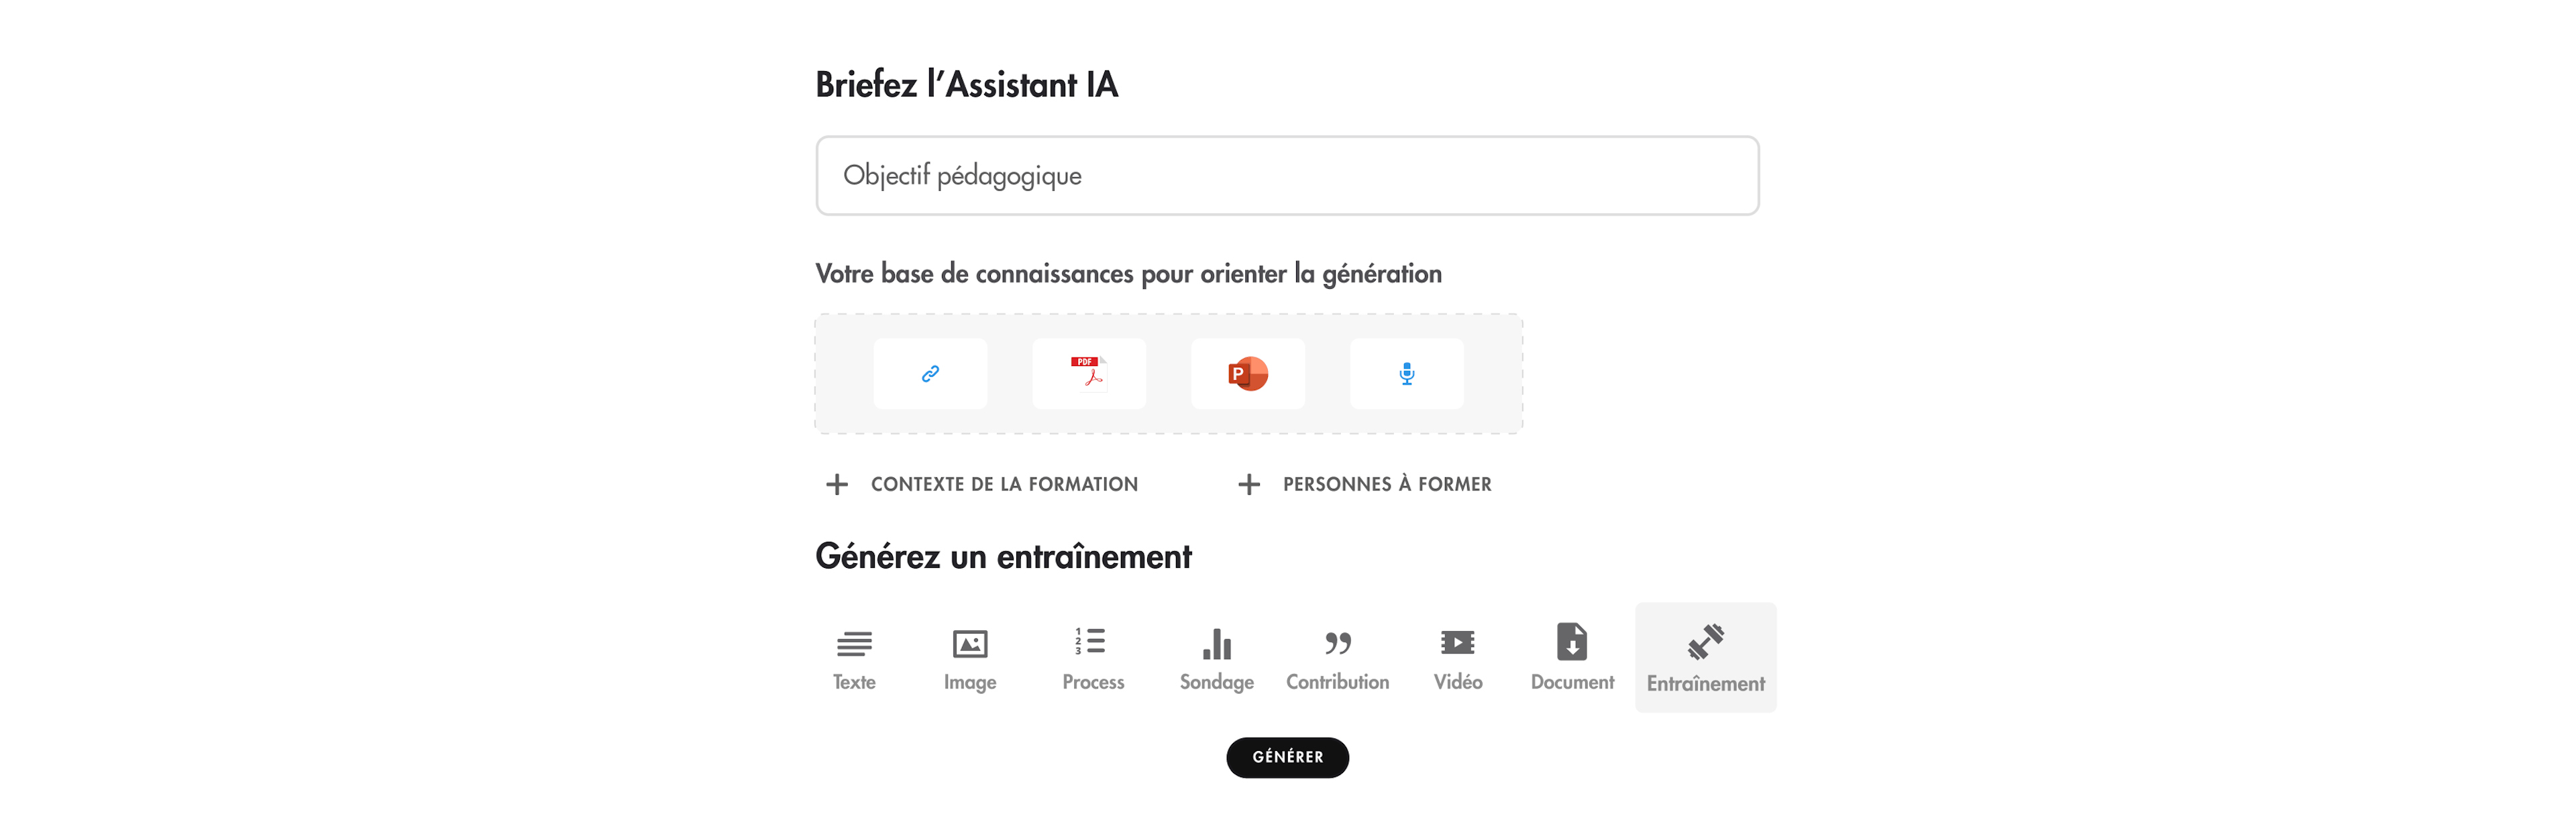Viewport: 2576px width, 824px height.
Task: Click the dashed knowledge base drop zone
Action: 1168,374
